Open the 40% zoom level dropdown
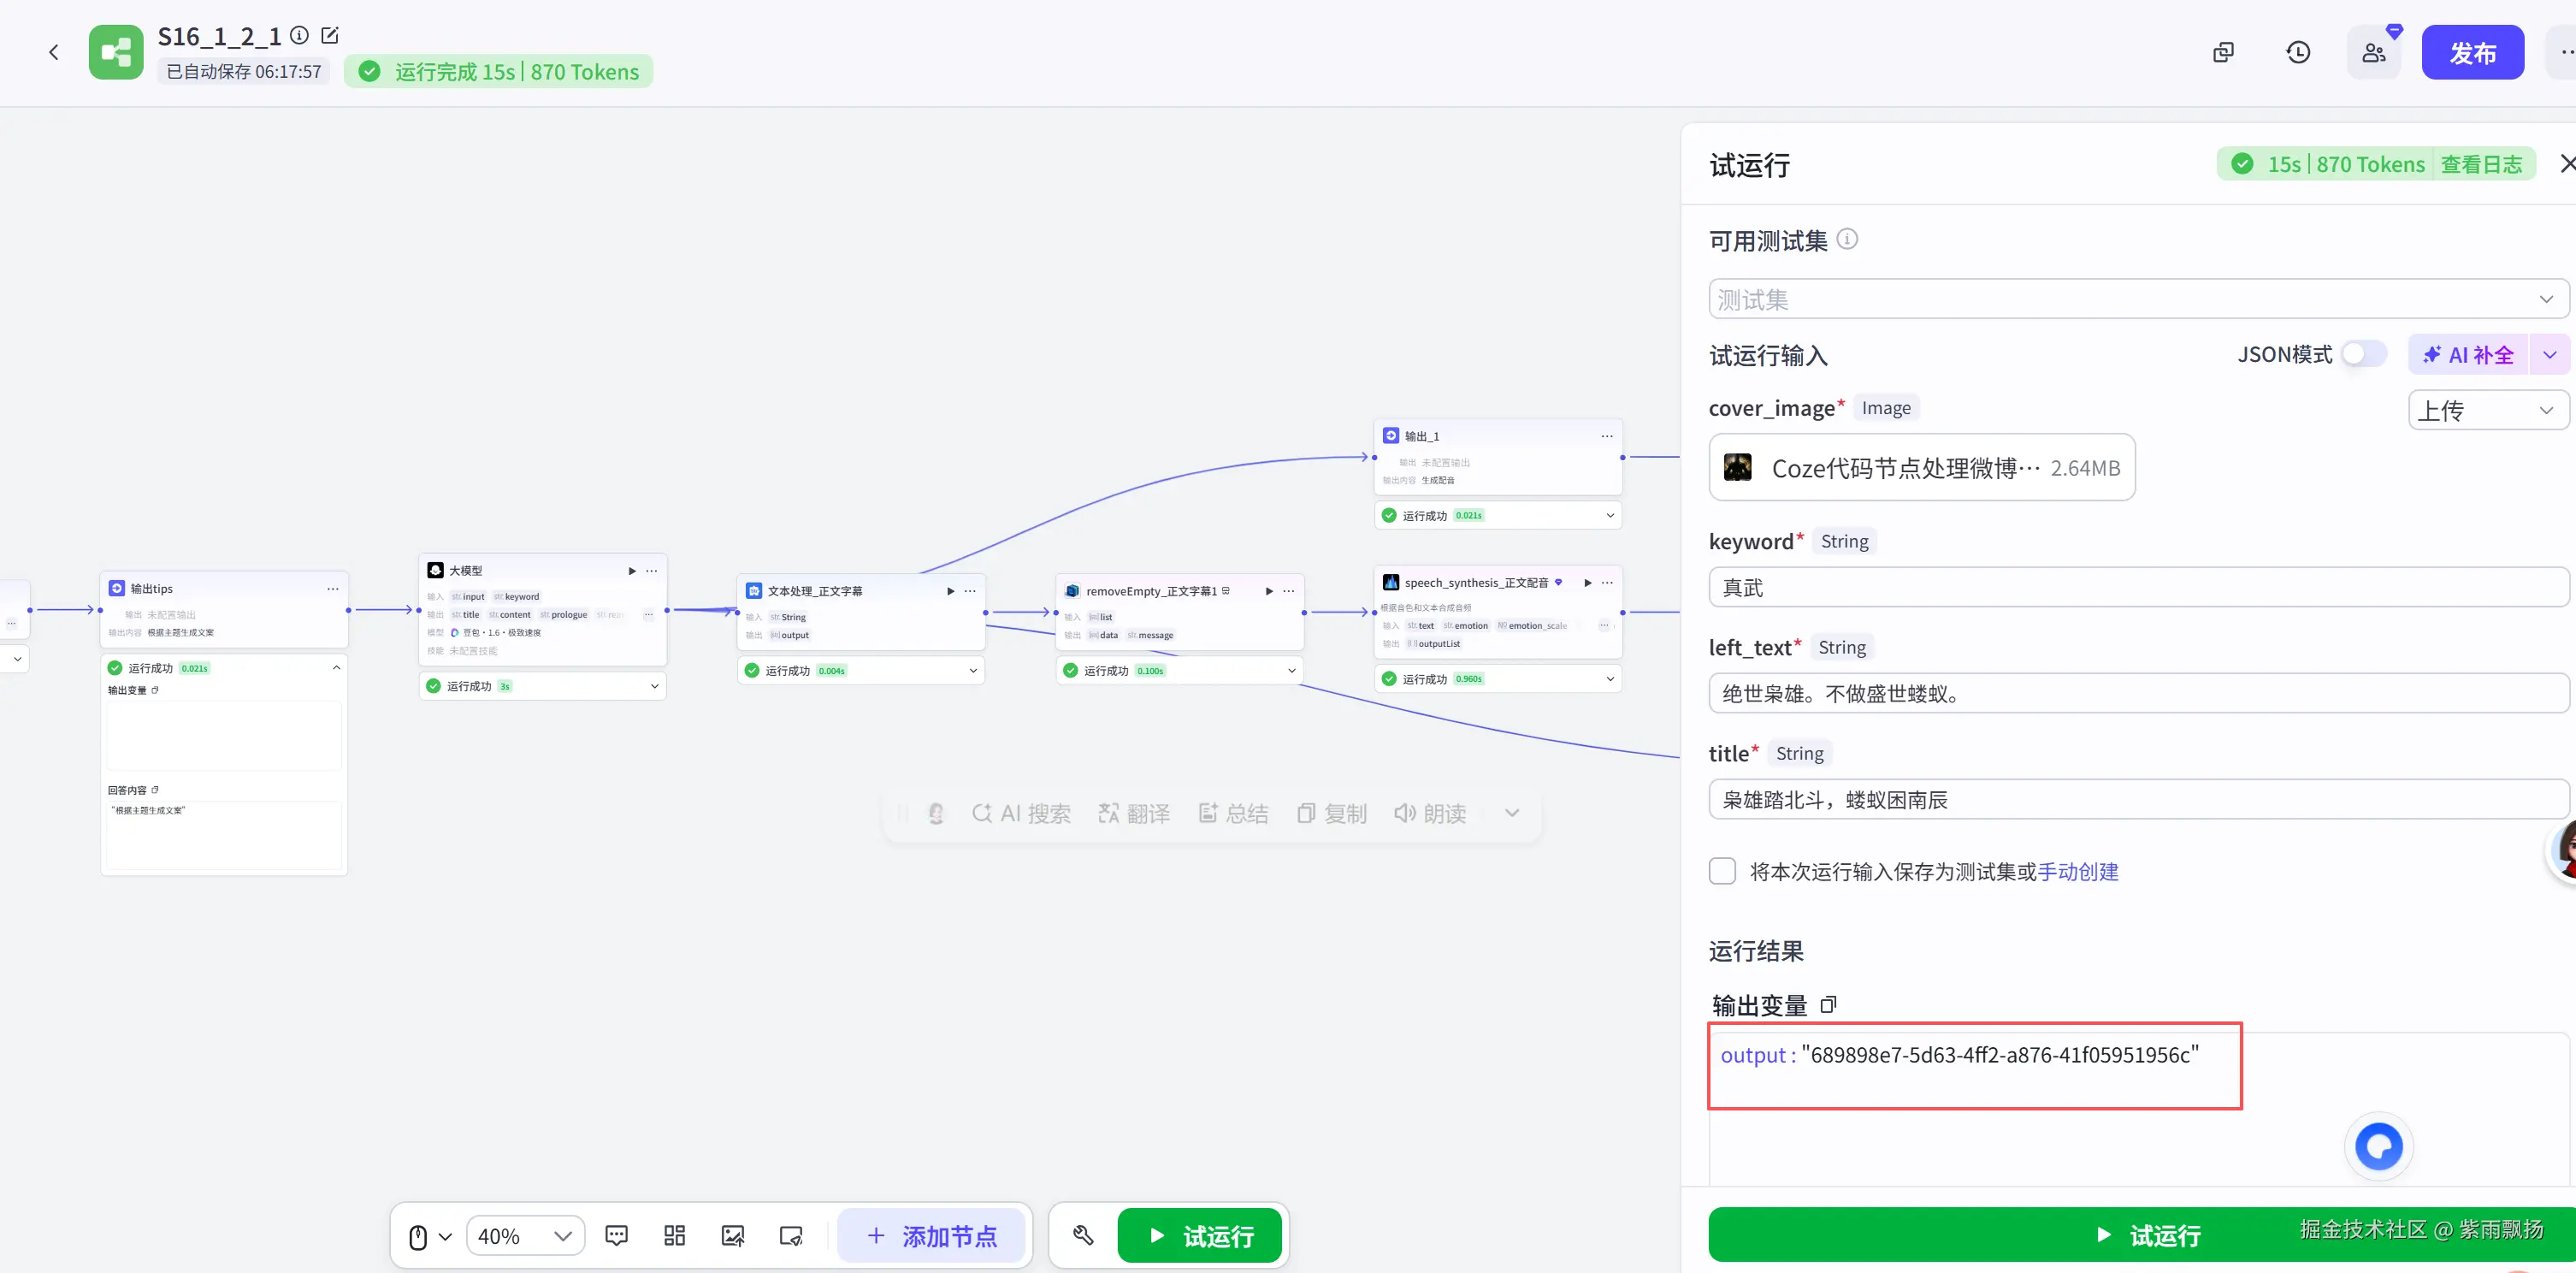 pyautogui.click(x=524, y=1236)
